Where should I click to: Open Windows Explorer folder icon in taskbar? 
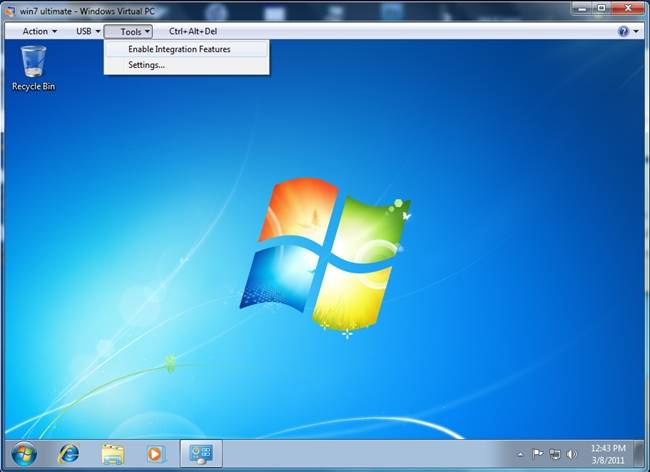point(112,454)
